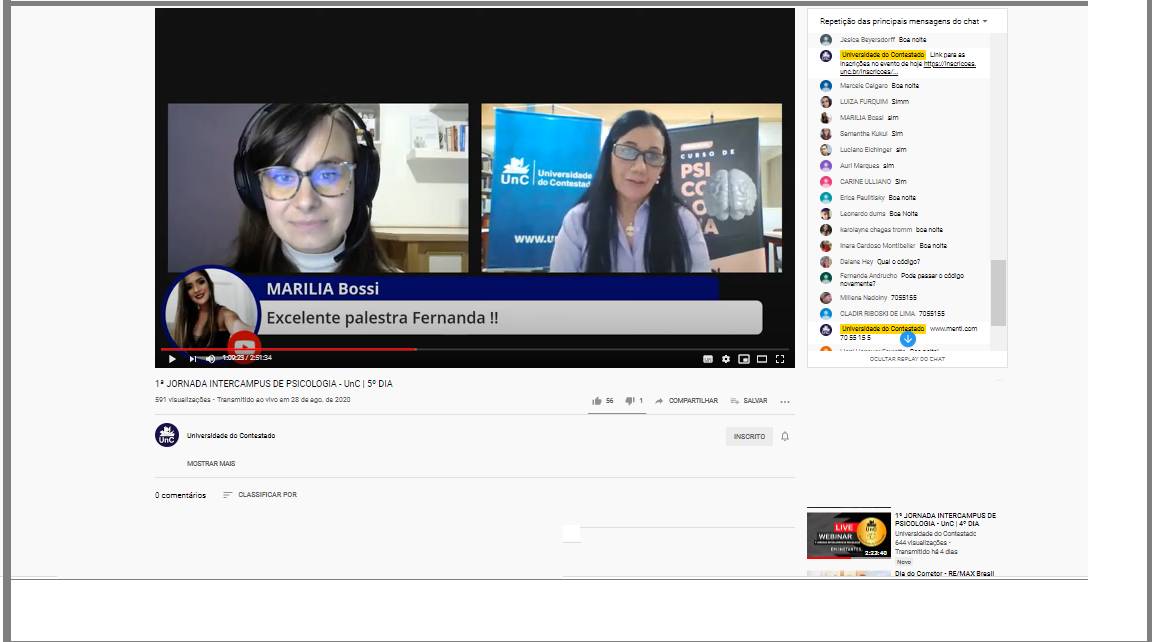Click OCULTAR REPLAY DO CHAT
Viewport: 1152px width, 642px height.
point(906,358)
